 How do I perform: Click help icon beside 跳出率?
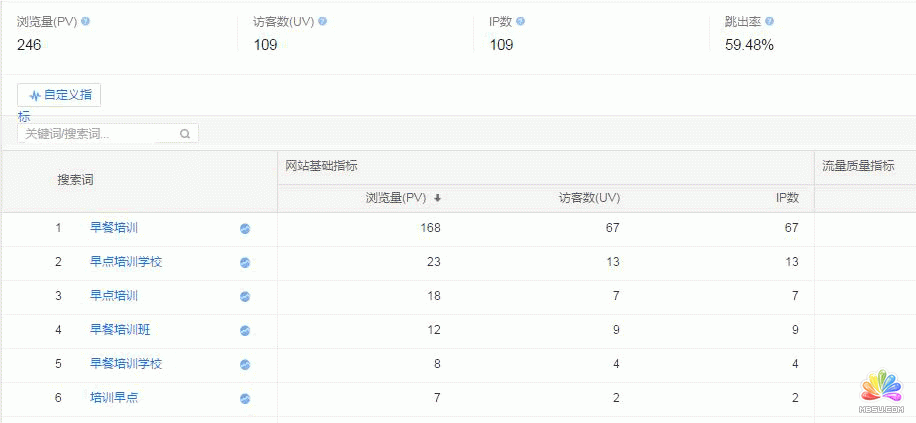769,21
